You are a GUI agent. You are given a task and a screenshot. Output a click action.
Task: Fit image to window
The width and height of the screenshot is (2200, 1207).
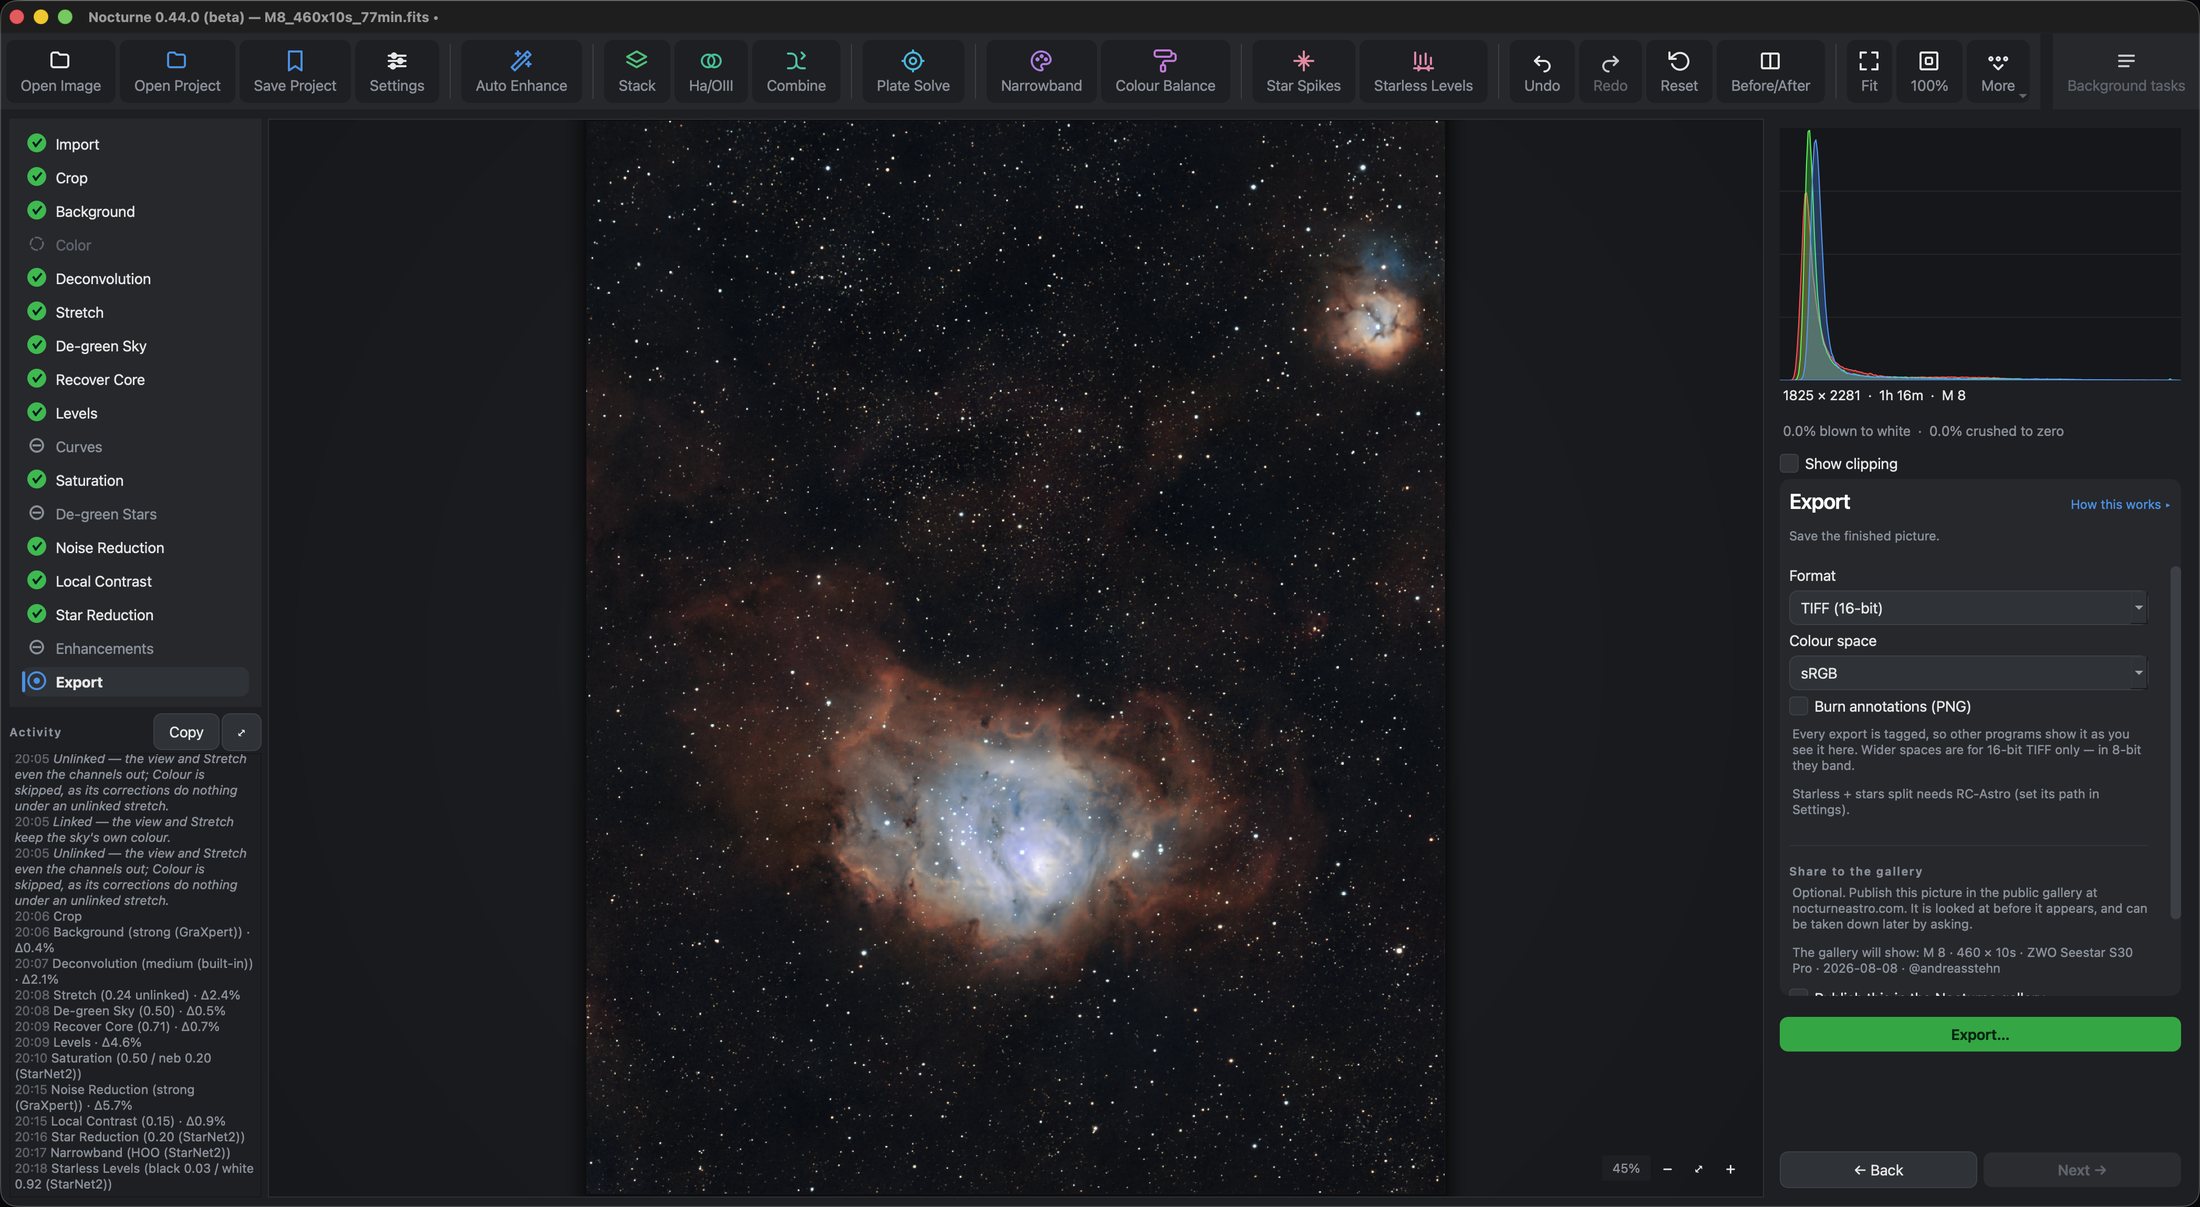(1868, 71)
